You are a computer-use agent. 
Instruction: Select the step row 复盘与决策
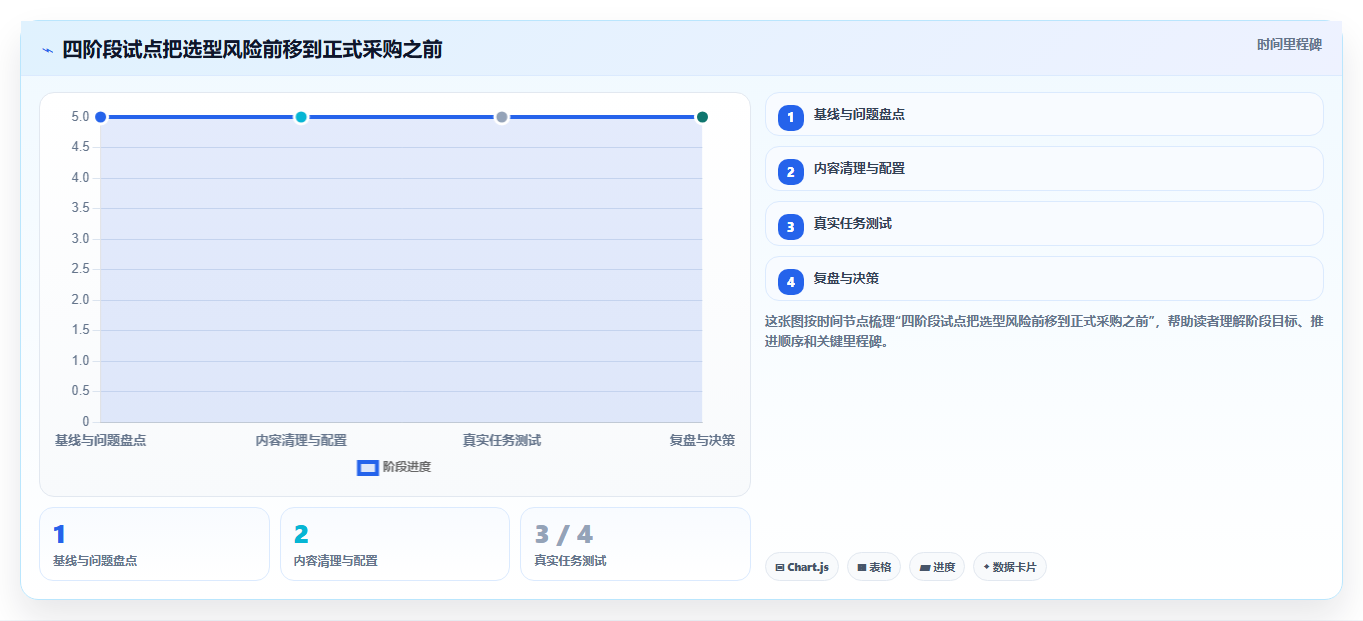(x=1044, y=278)
